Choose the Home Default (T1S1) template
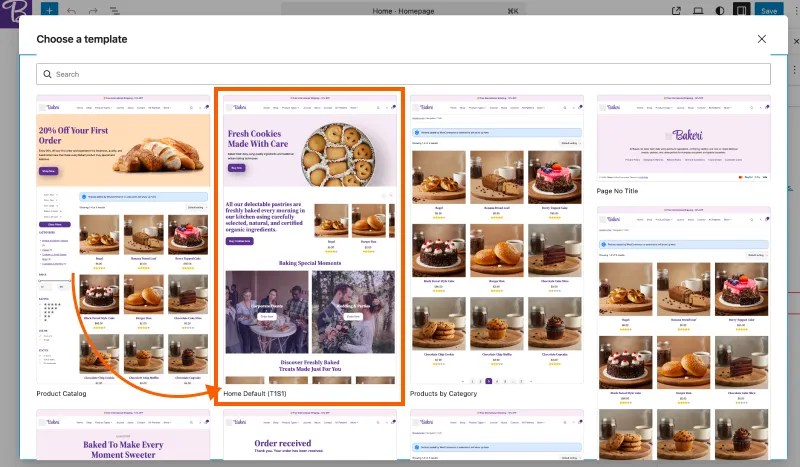 pyautogui.click(x=310, y=245)
